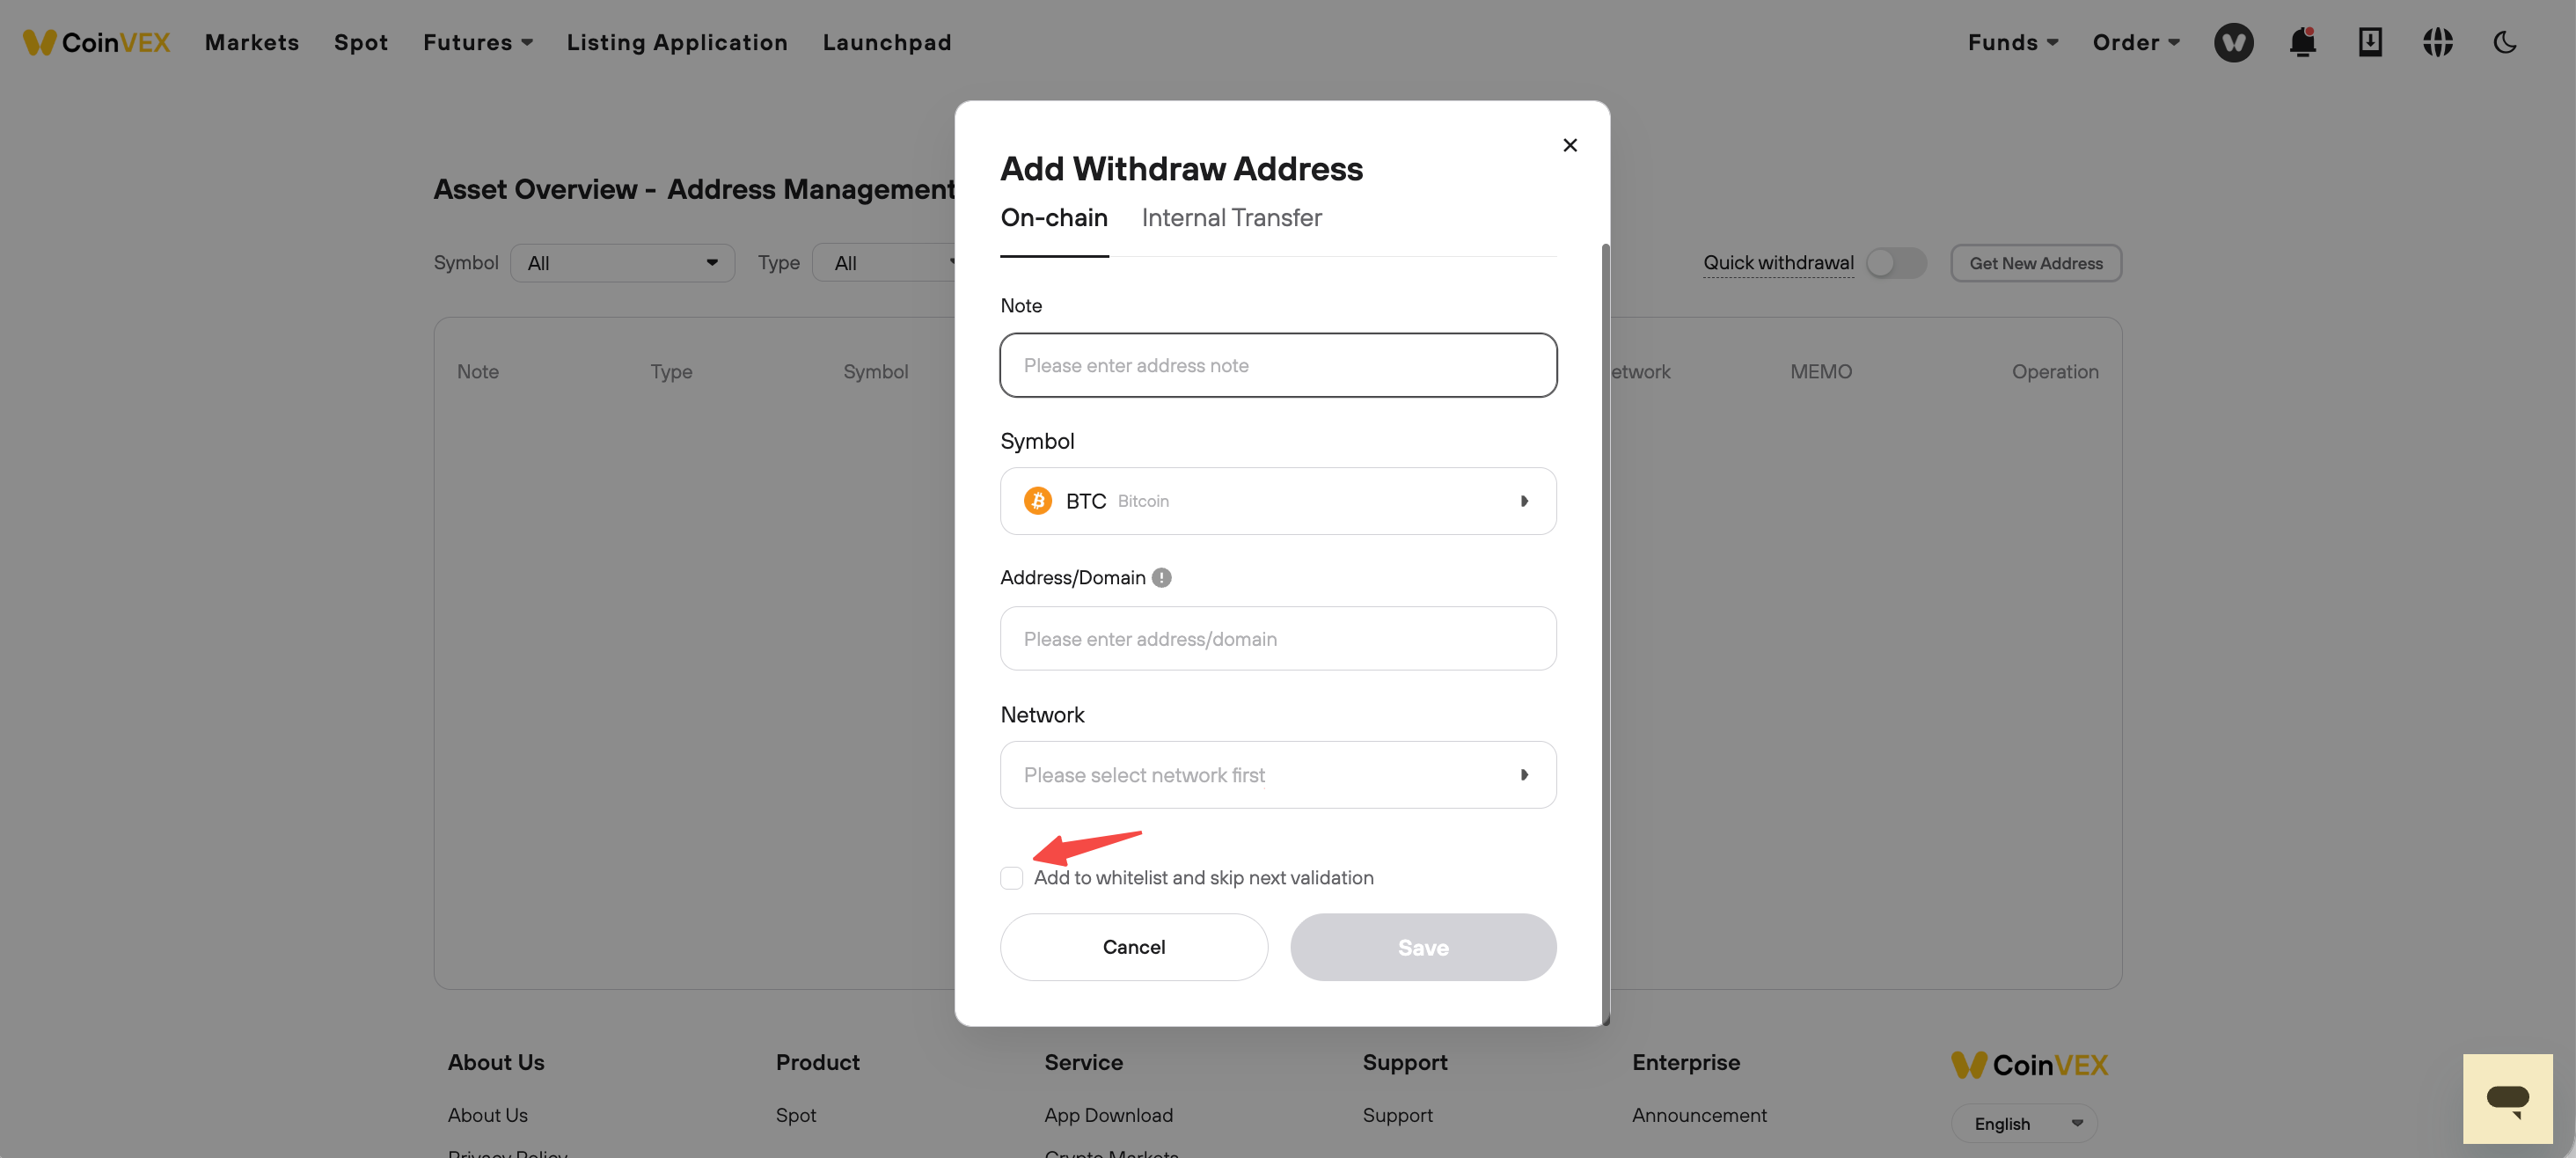The width and height of the screenshot is (2576, 1158).
Task: Open the Funds menu dropdown
Action: [2012, 42]
